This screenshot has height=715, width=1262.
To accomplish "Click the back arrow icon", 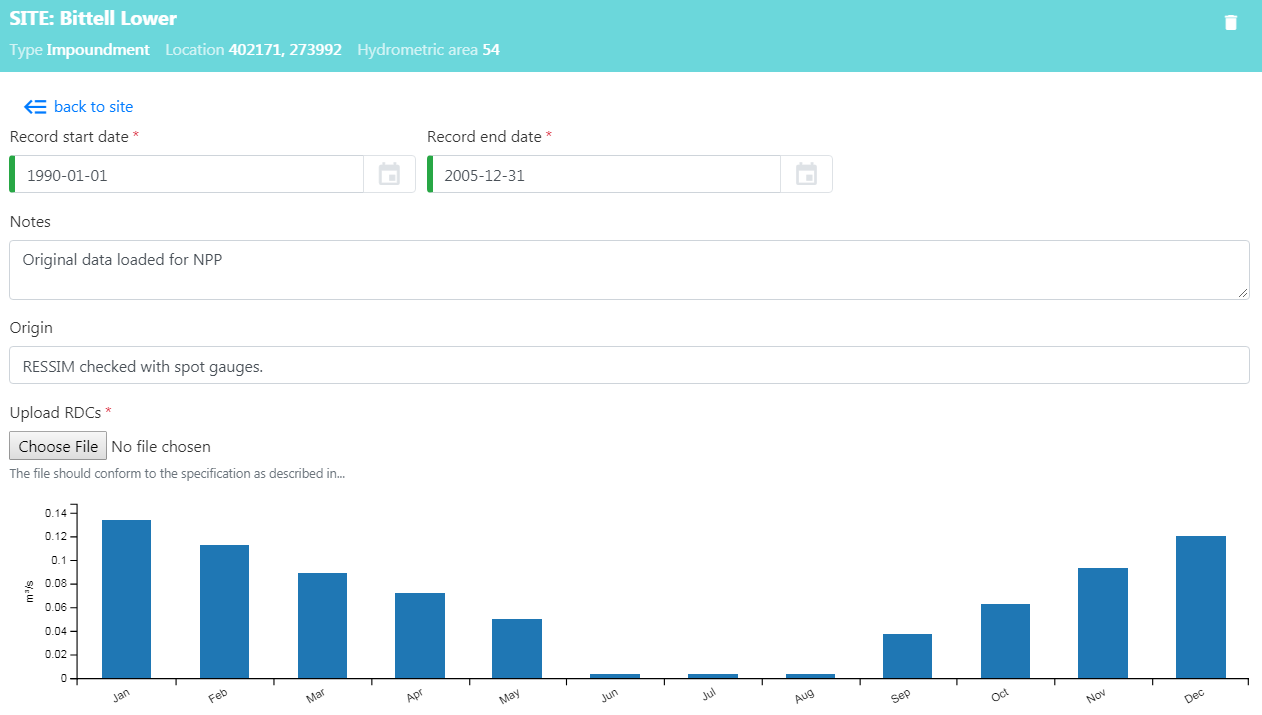I will 35,107.
